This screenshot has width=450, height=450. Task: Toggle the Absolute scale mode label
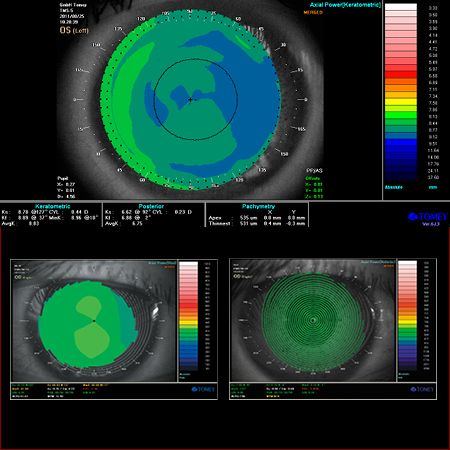(394, 187)
